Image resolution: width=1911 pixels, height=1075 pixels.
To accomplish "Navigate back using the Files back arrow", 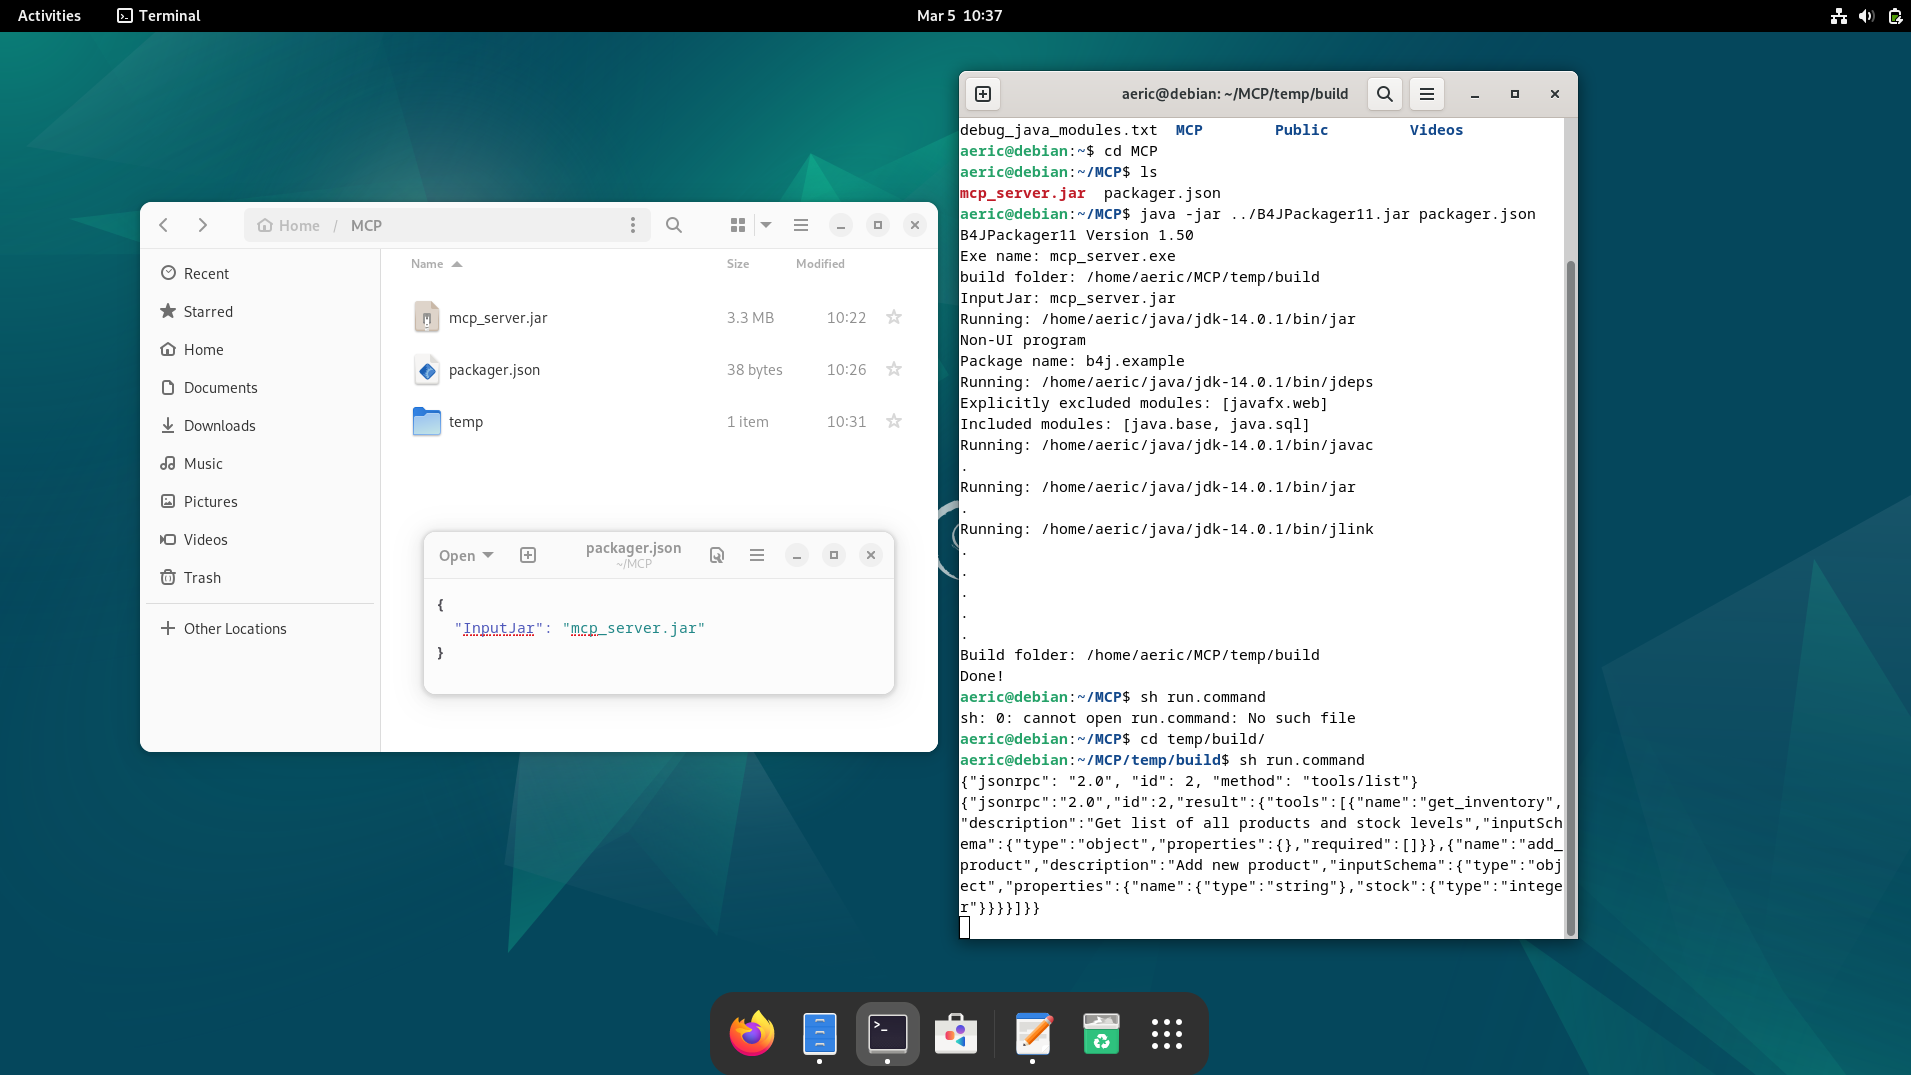I will [163, 225].
